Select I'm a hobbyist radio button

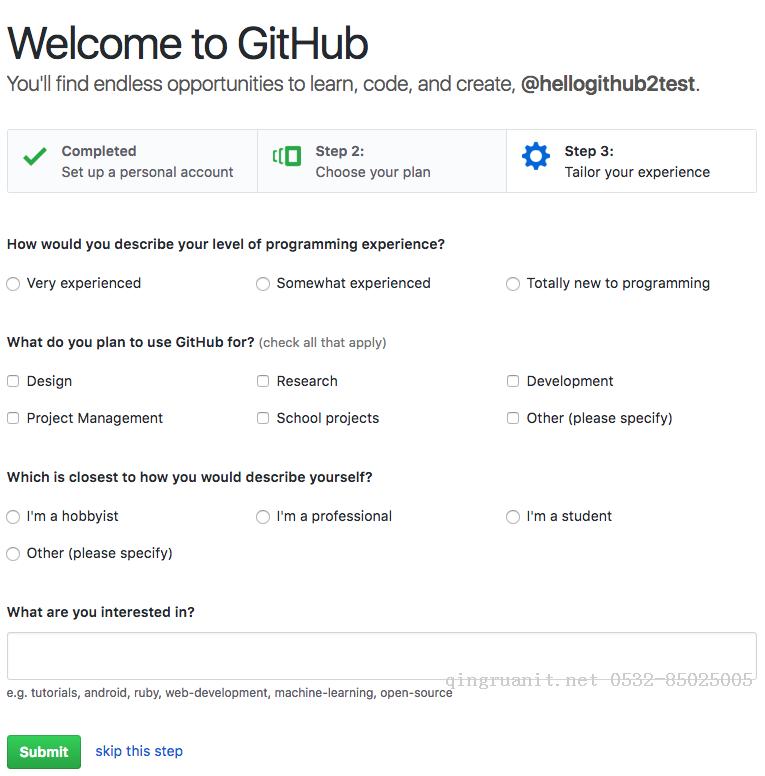click(13, 517)
